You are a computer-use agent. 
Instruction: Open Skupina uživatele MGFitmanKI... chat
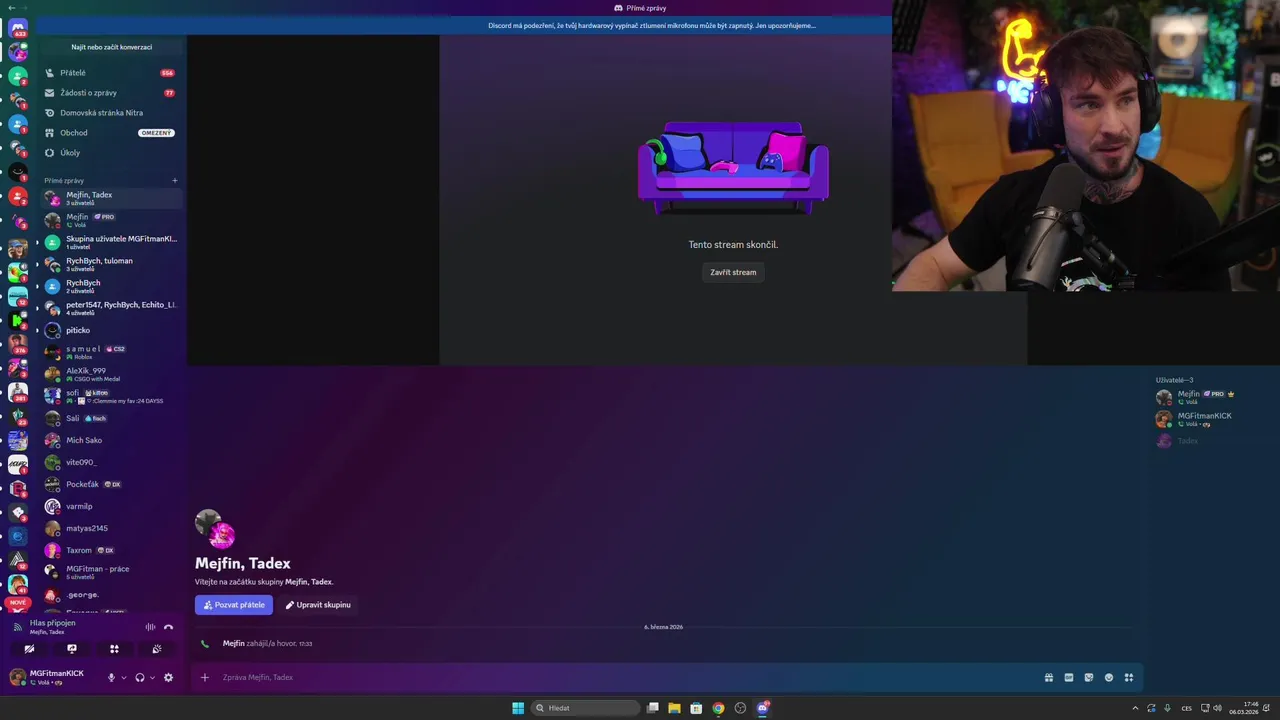click(x=111, y=242)
